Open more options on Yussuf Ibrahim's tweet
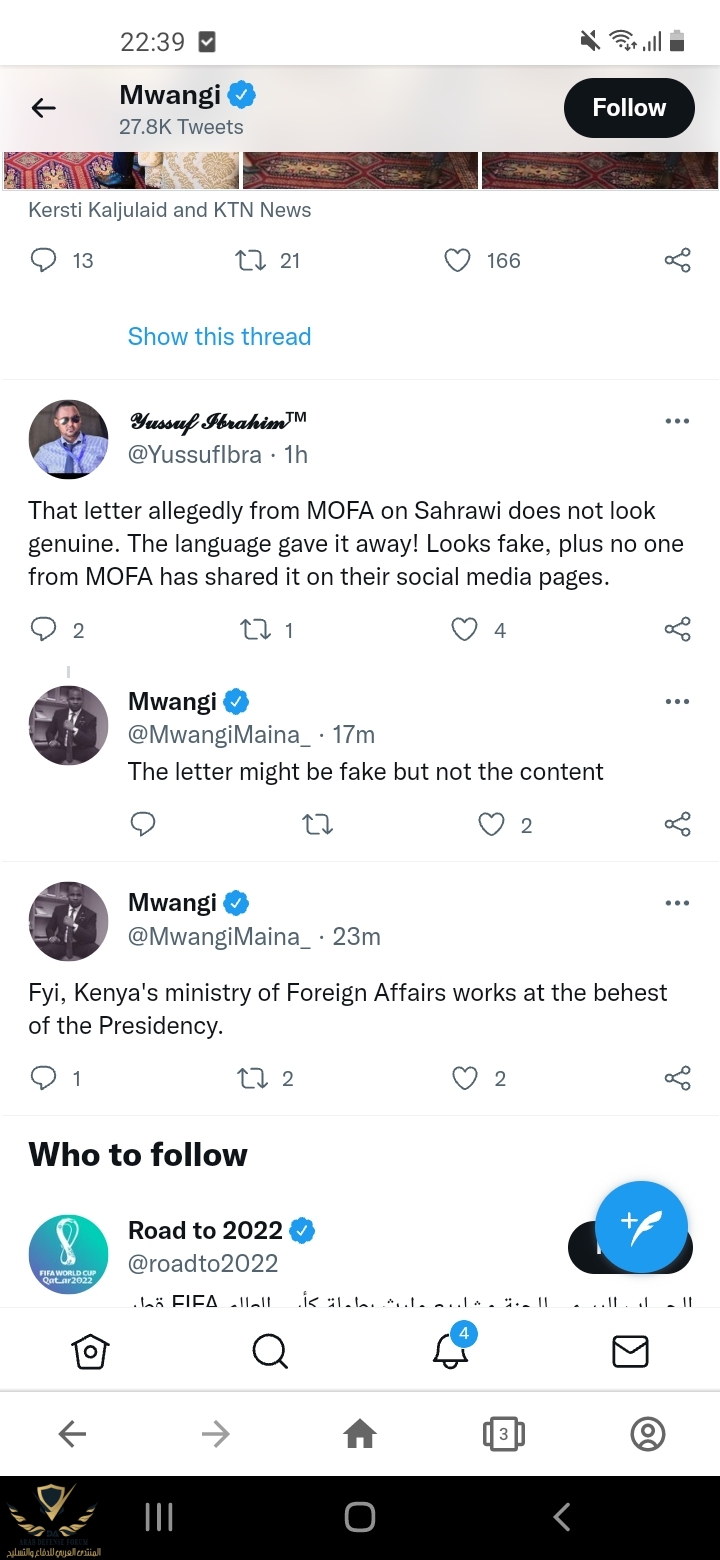This screenshot has height=1560, width=720. (x=677, y=421)
